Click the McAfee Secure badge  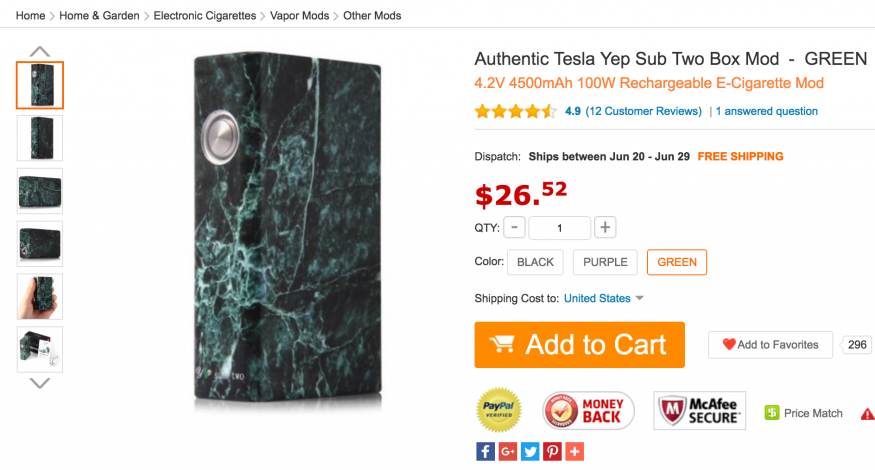click(x=699, y=411)
